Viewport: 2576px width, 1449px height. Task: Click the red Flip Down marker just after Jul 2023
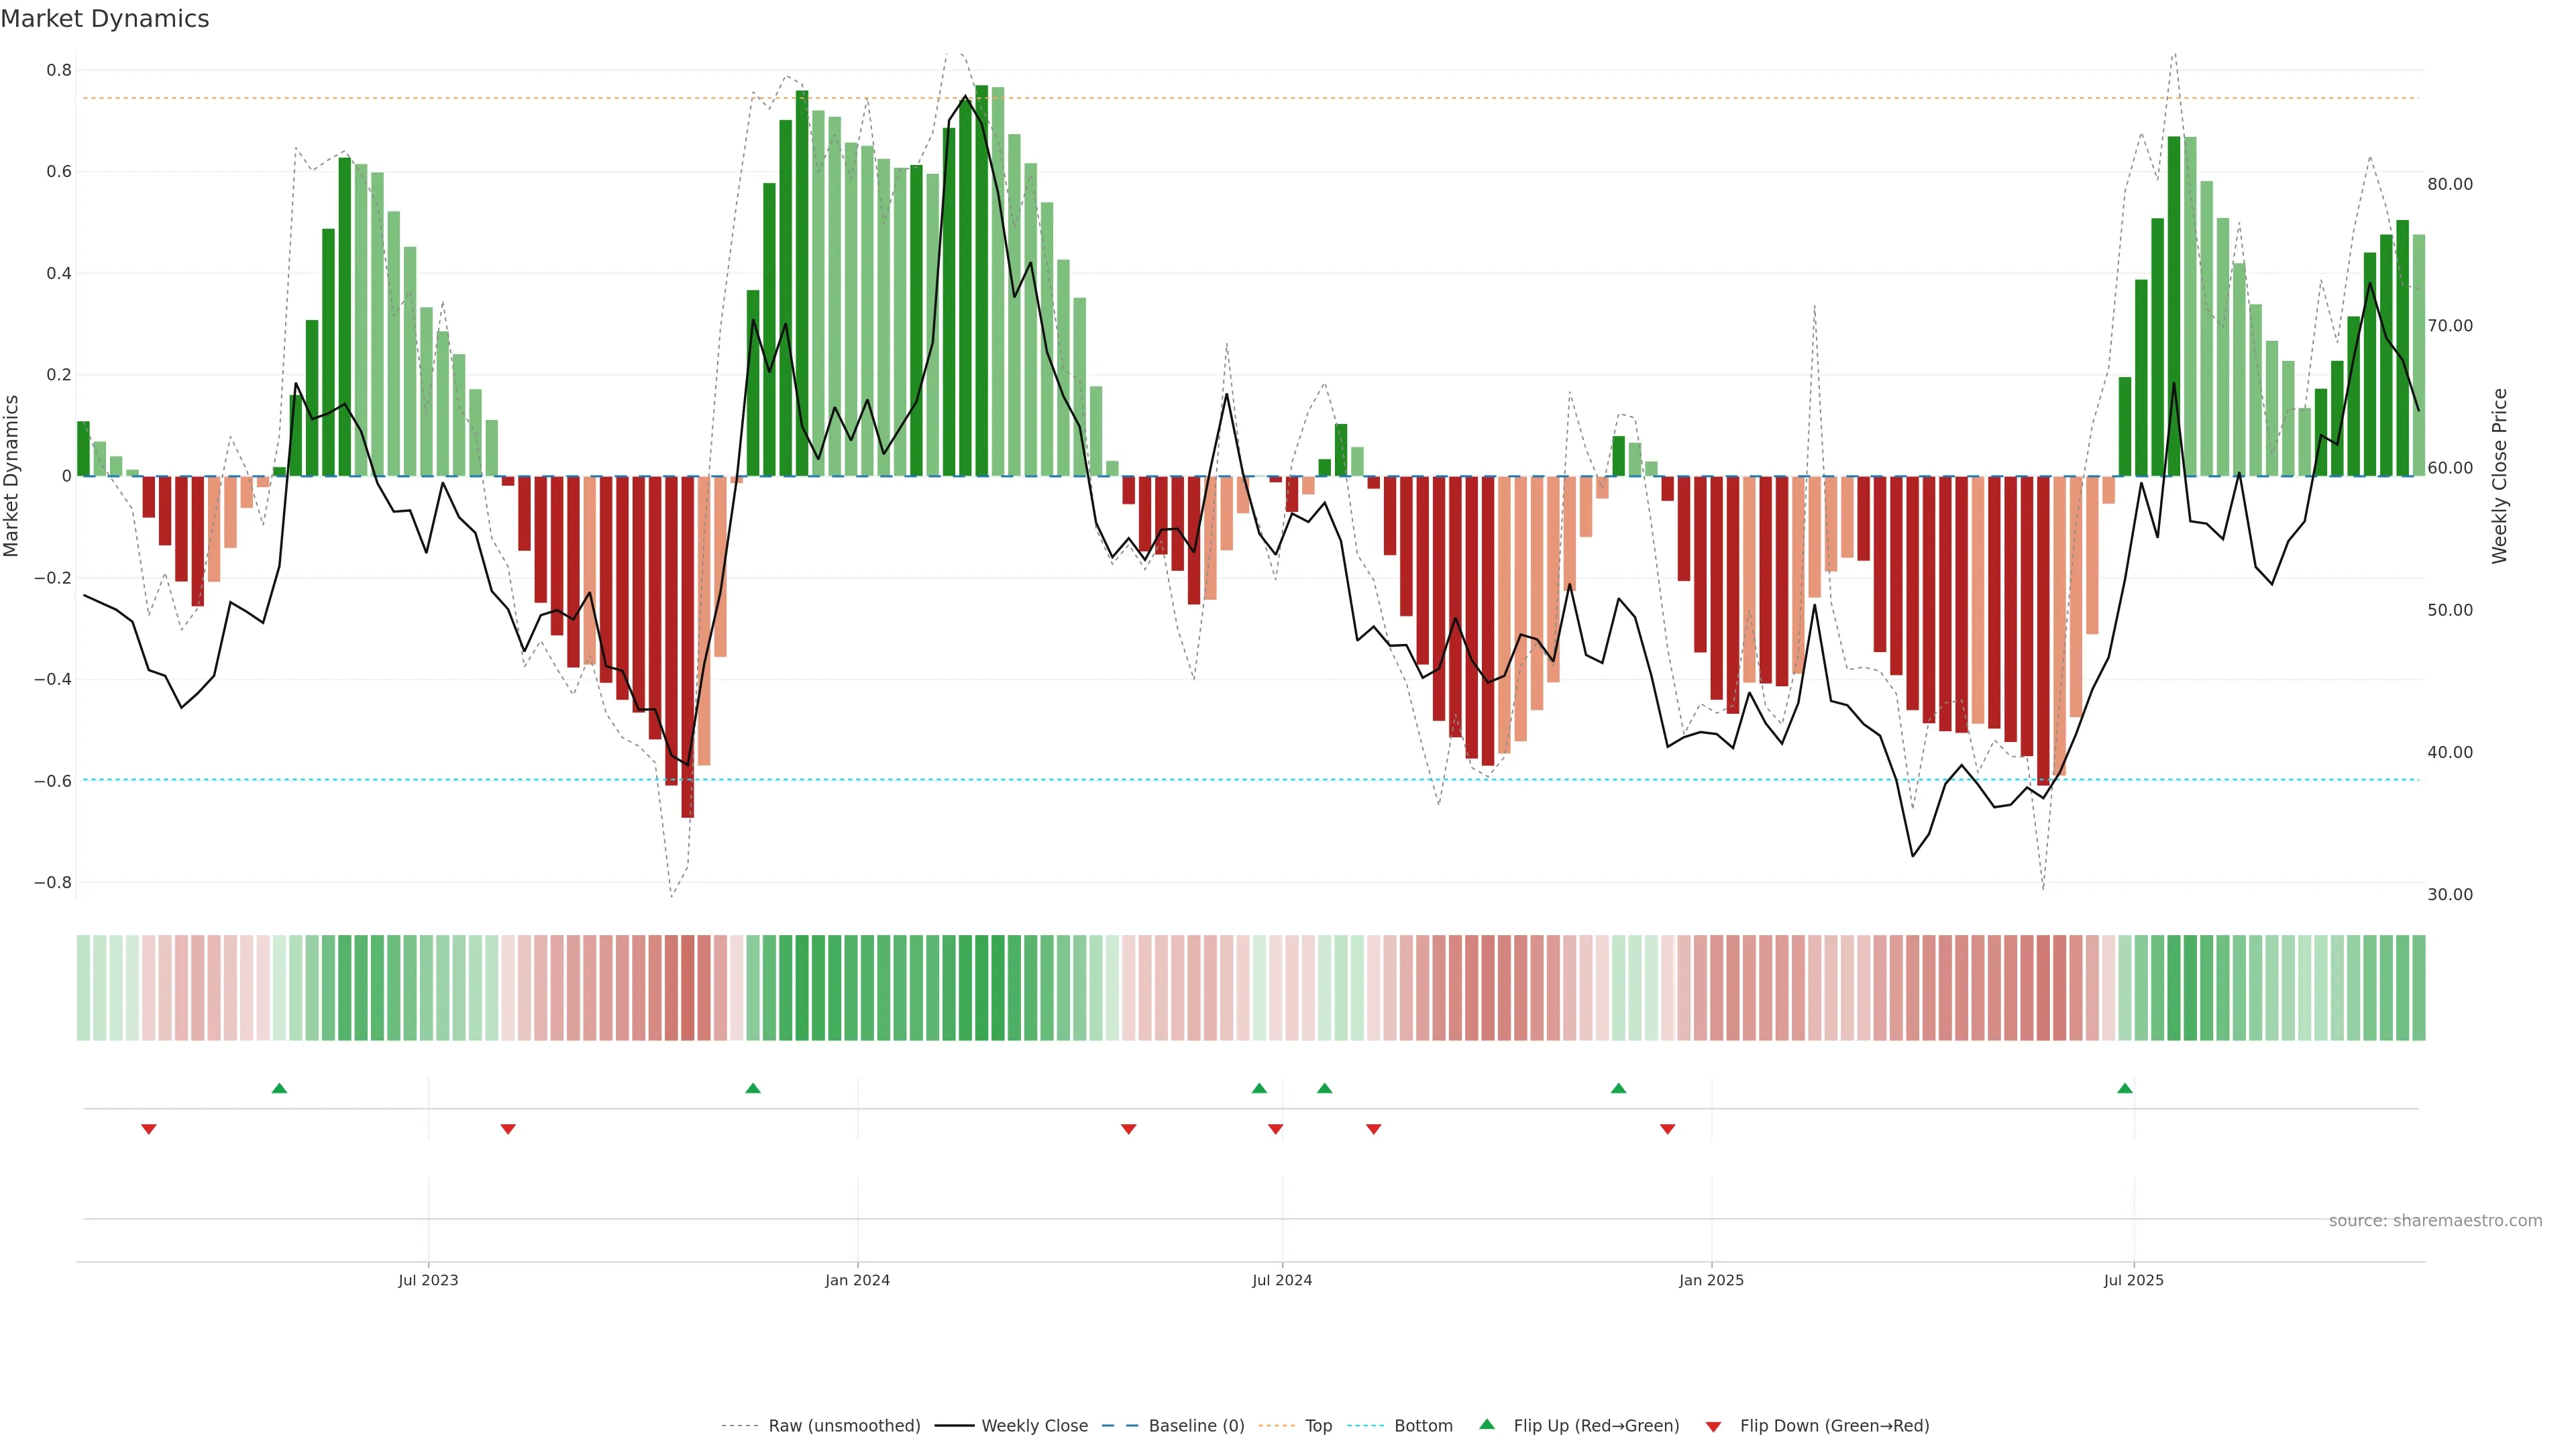(508, 1129)
